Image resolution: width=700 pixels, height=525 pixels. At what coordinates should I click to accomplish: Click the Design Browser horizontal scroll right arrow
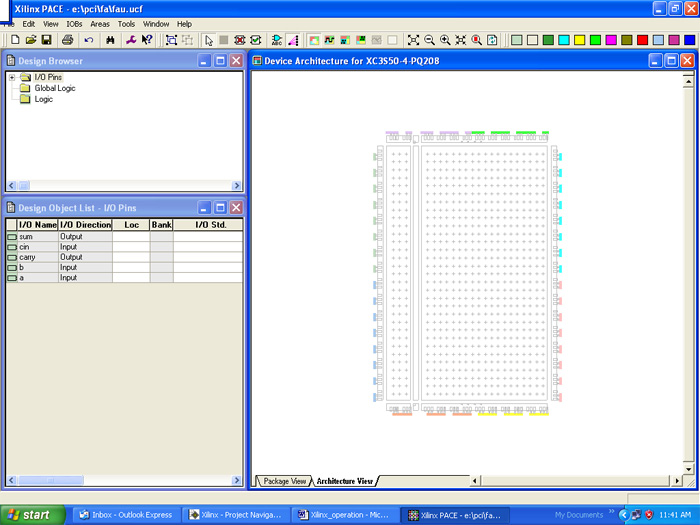click(x=237, y=185)
